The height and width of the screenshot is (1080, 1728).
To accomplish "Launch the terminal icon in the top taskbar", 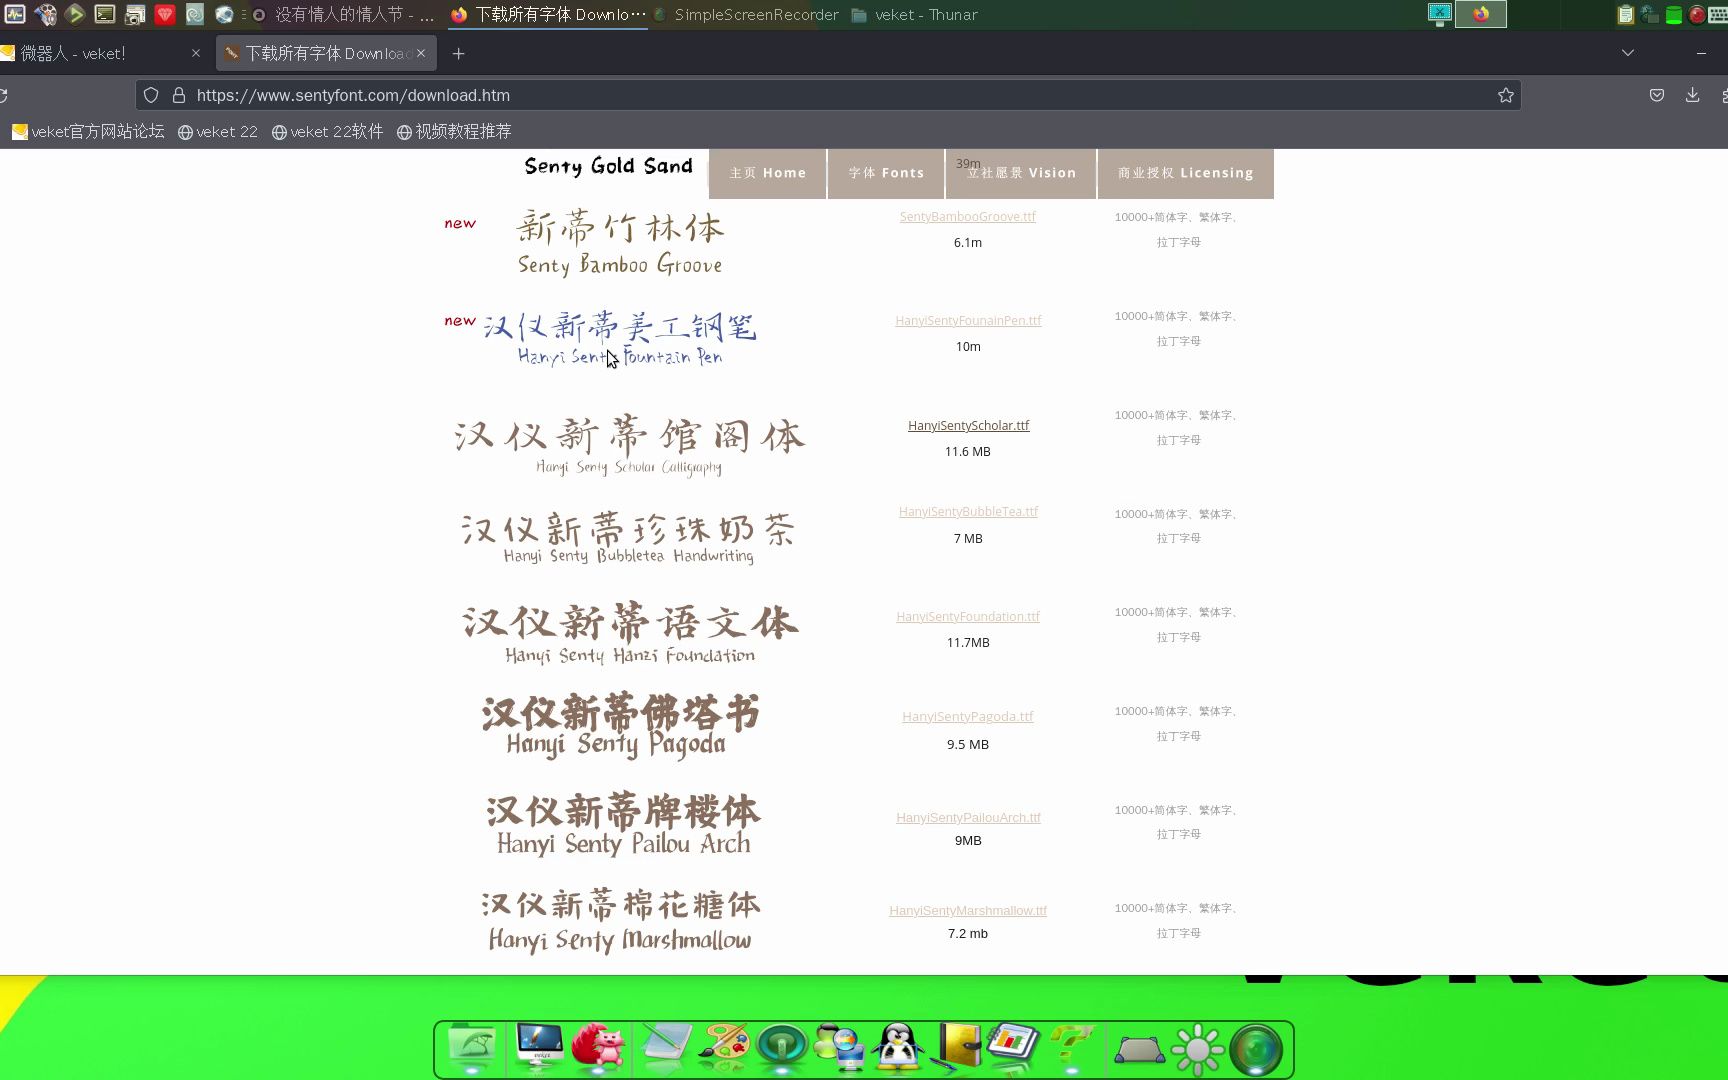I will click(104, 14).
